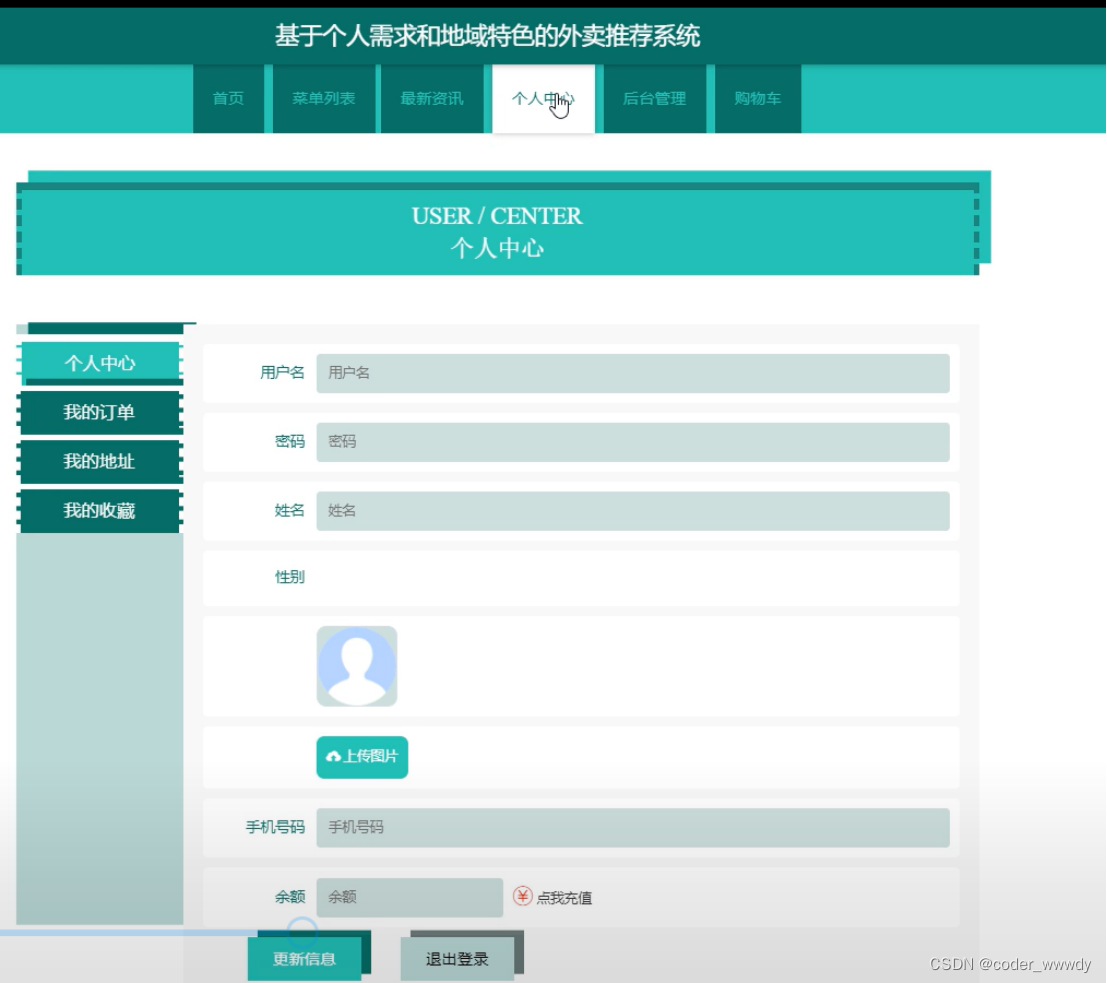Viewport: 1107px width, 983px height.
Task: Go to 最新资讯 tab
Action: tap(432, 98)
